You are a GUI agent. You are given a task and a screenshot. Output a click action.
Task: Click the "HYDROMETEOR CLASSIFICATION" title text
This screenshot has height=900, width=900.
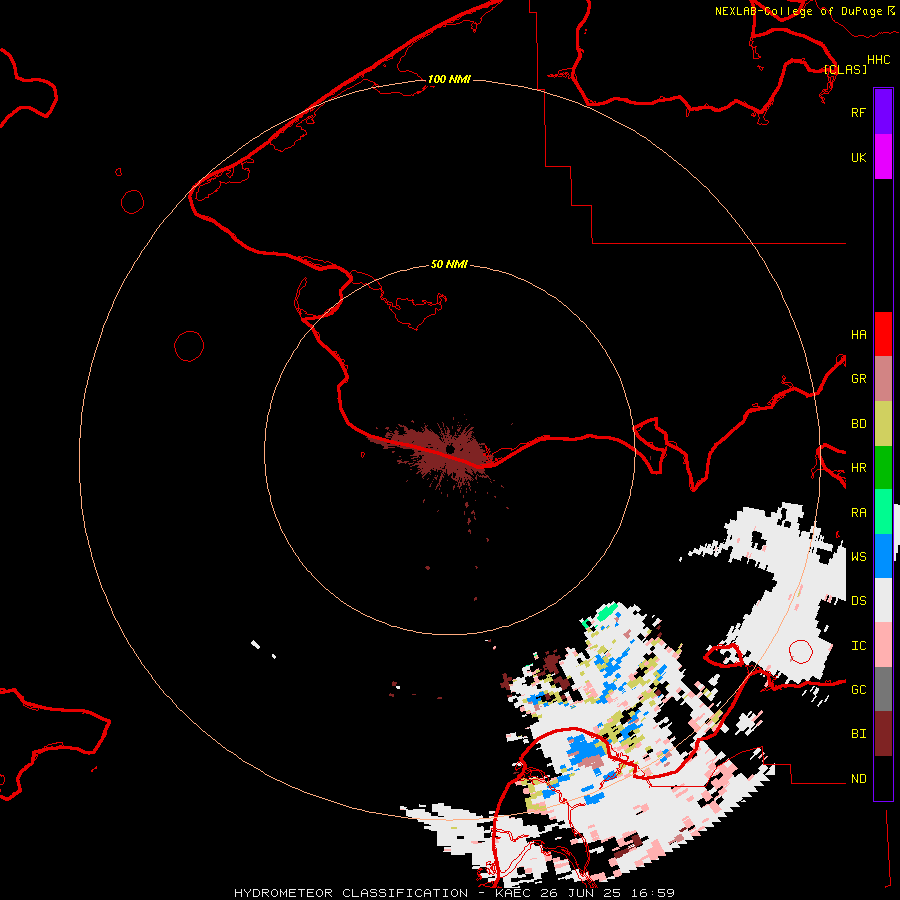(351, 893)
